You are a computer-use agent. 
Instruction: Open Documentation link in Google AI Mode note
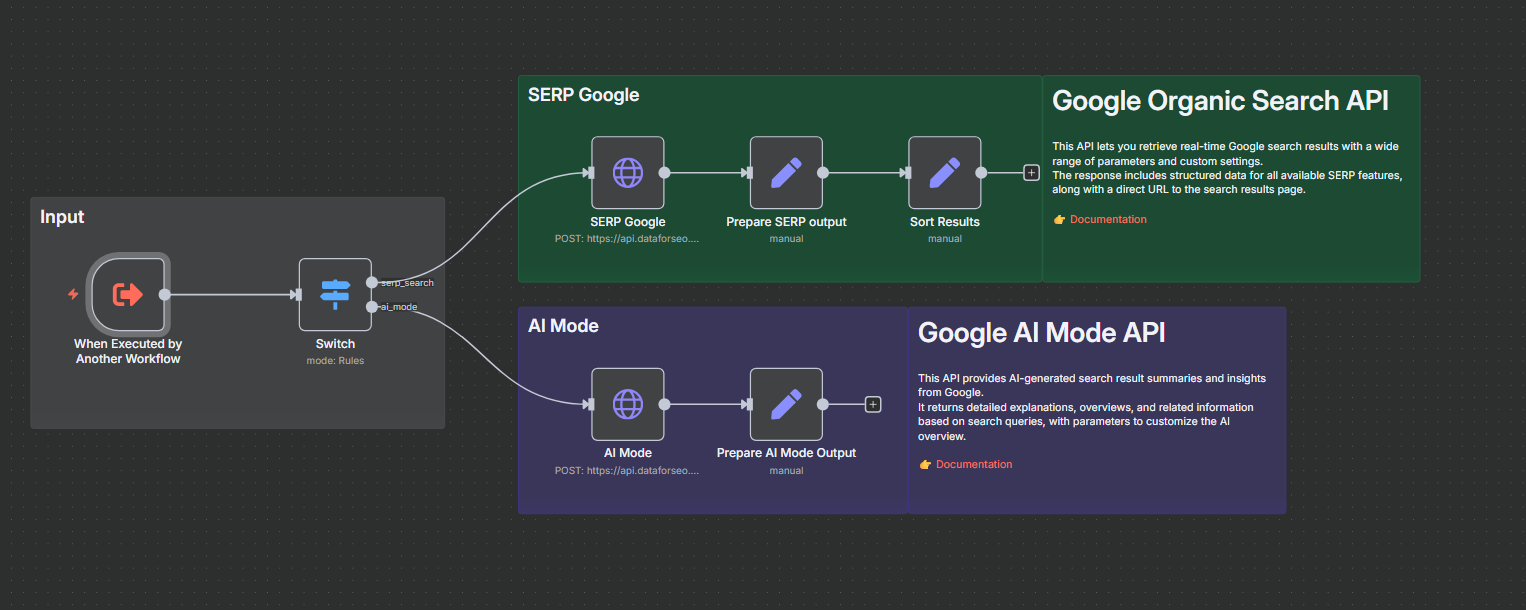tap(973, 464)
